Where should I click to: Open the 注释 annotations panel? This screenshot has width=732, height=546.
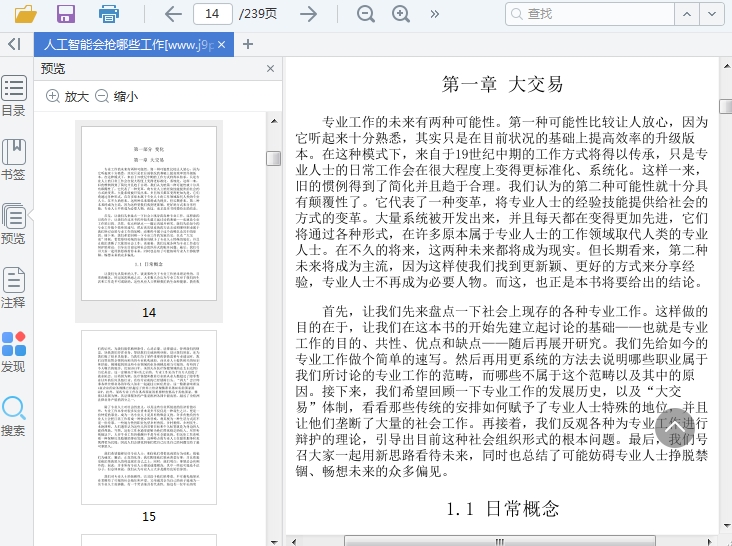click(x=14, y=288)
